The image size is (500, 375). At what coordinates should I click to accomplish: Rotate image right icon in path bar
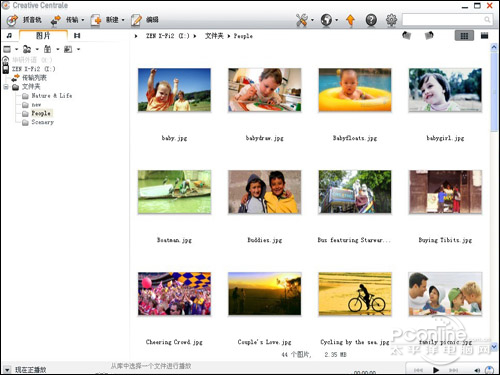pyautogui.click(x=429, y=35)
